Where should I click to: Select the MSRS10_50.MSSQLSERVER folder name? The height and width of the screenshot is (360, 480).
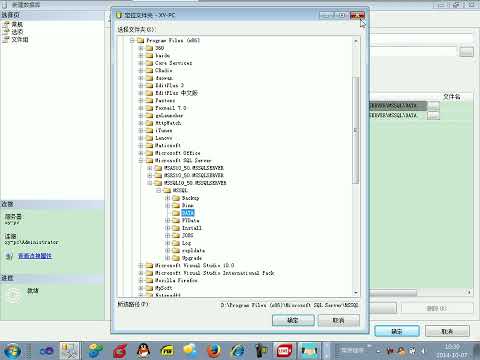tap(194, 175)
